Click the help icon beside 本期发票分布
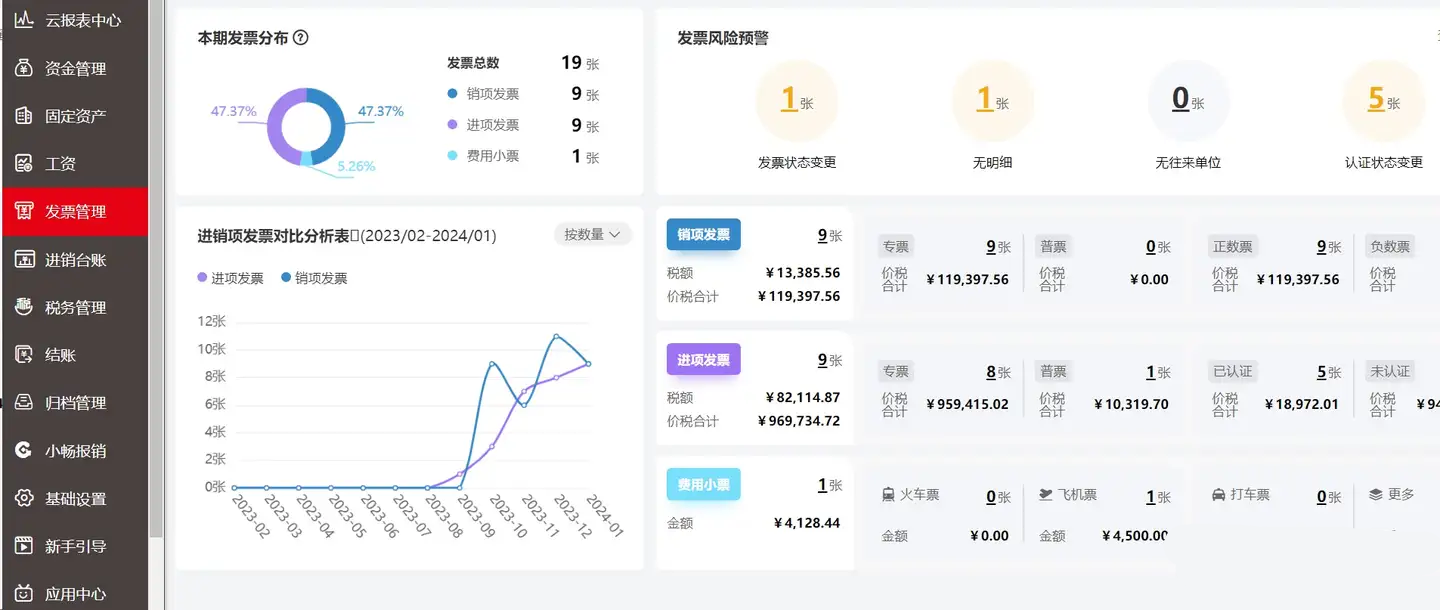 point(300,38)
